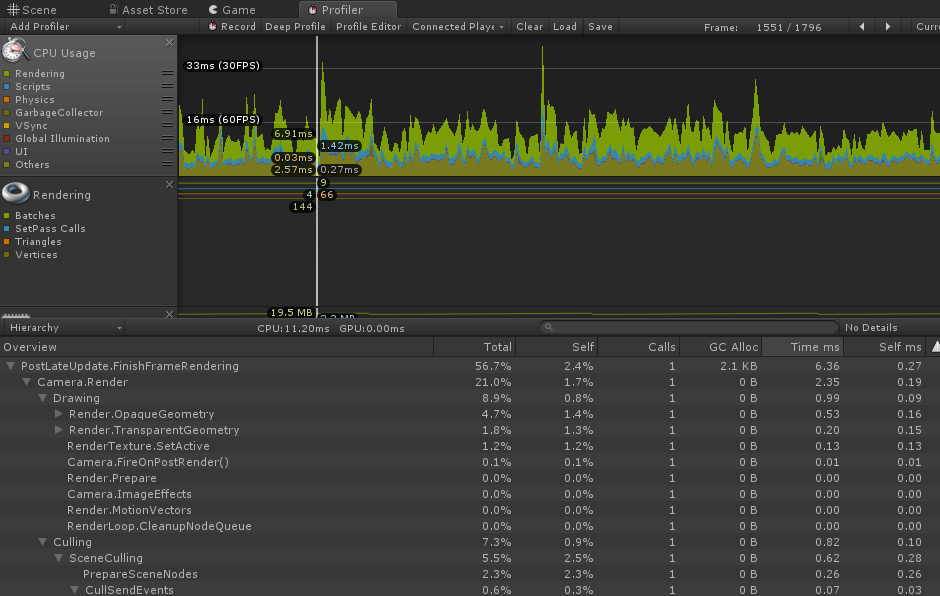Step to the next frame arrow
Image resolution: width=940 pixels, height=596 pixels.
point(888,27)
